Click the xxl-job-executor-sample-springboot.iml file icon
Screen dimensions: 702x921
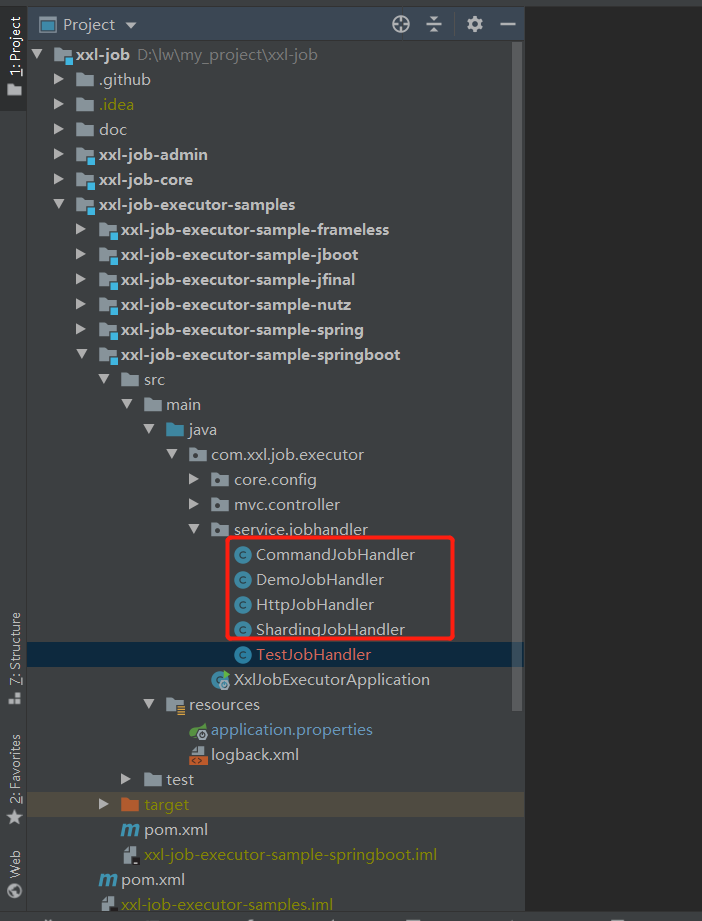[130, 855]
